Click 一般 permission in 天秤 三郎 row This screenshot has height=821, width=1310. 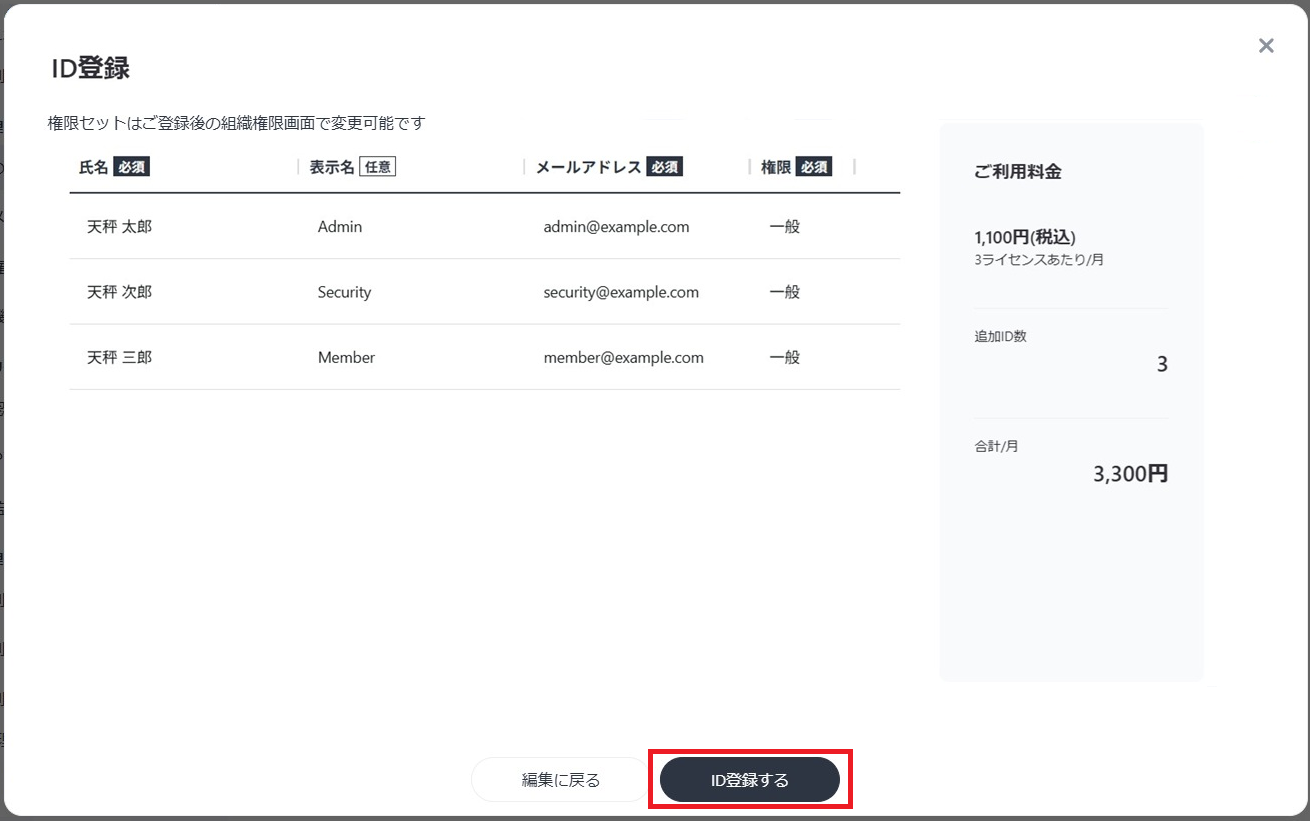click(785, 357)
